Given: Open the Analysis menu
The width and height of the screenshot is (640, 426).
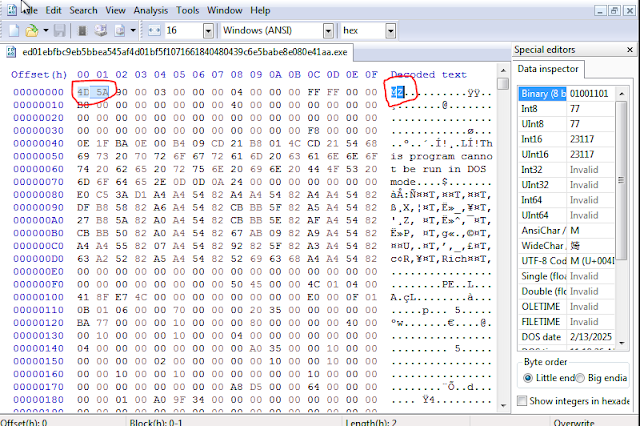Looking at the screenshot, I should tap(151, 11).
